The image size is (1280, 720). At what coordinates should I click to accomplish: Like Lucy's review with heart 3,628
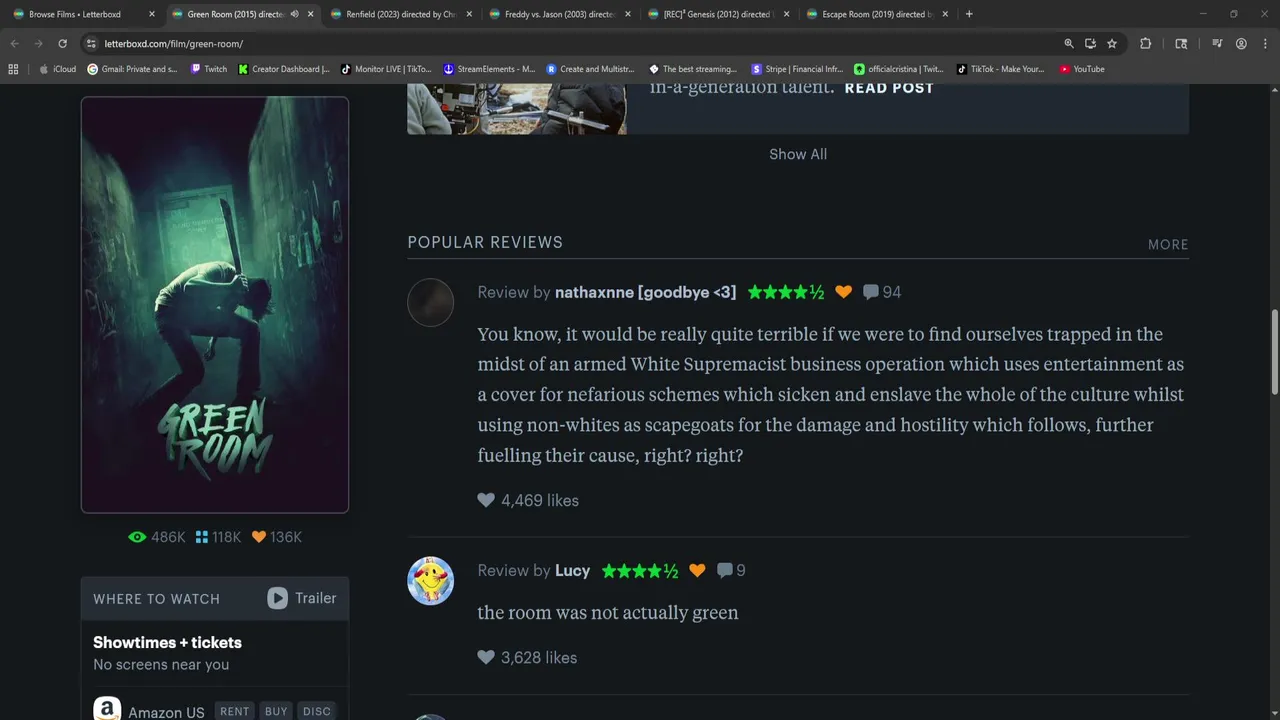pyautogui.click(x=486, y=657)
